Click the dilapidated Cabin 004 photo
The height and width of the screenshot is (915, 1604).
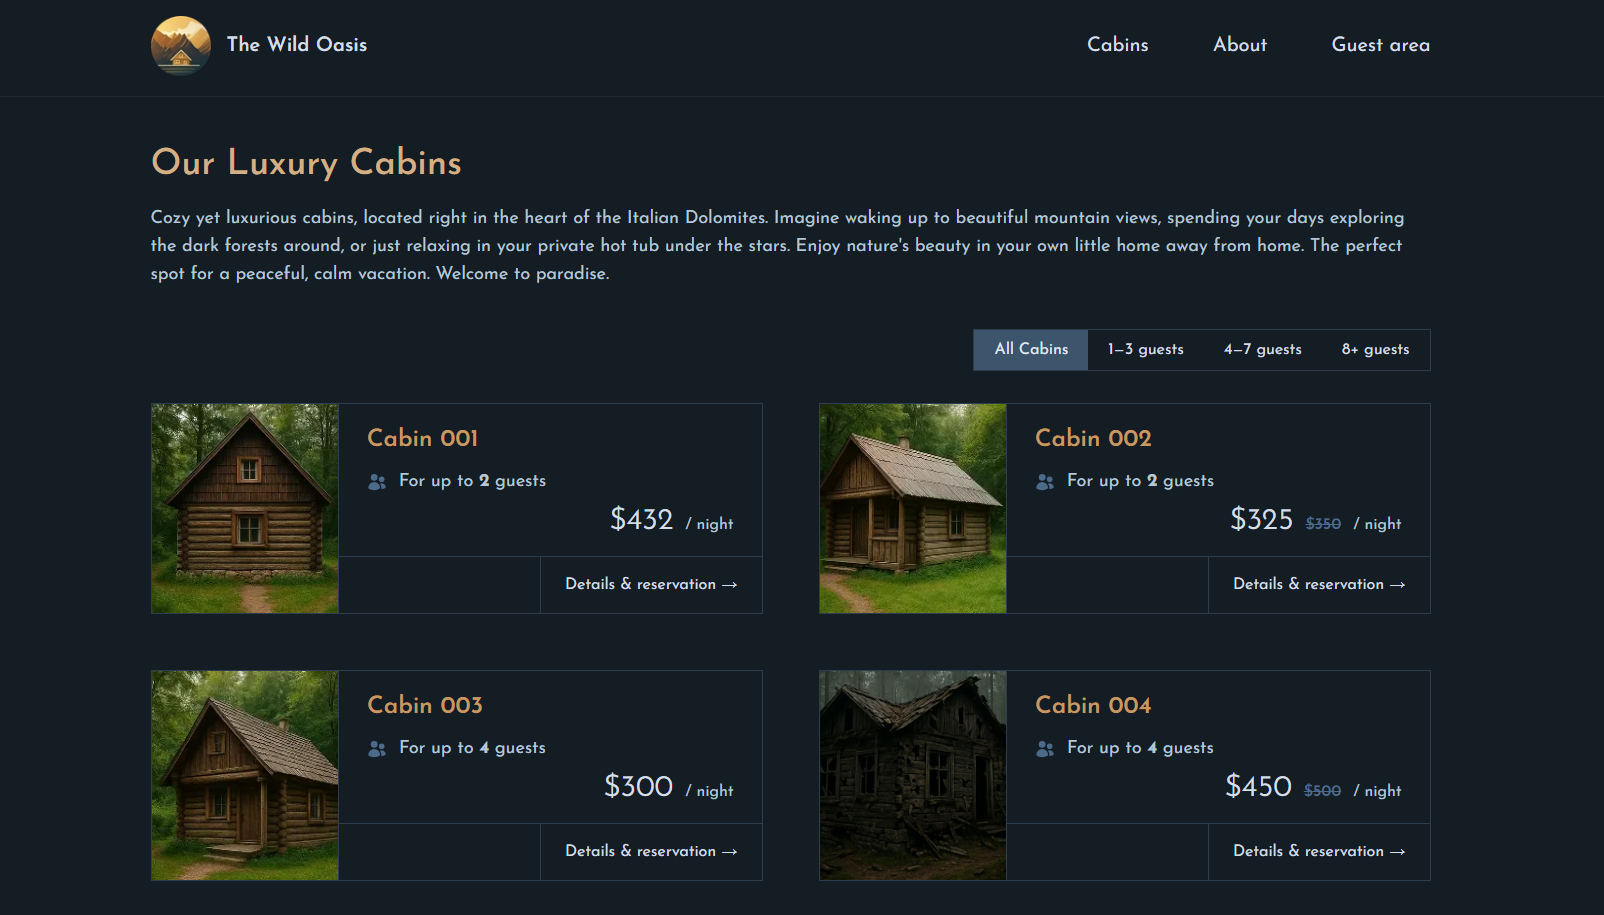tap(913, 776)
